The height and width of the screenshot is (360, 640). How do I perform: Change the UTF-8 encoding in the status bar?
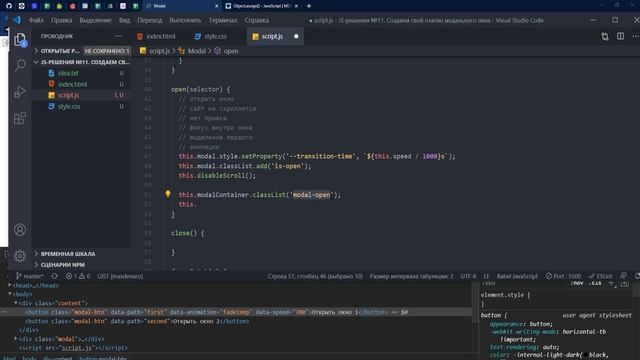pos(468,276)
